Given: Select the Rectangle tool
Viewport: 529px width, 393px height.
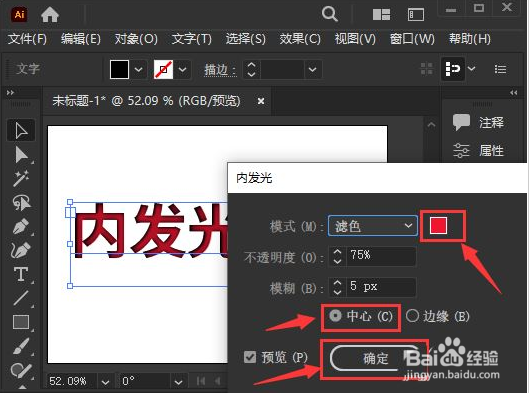Looking at the screenshot, I should pyautogui.click(x=21, y=322).
